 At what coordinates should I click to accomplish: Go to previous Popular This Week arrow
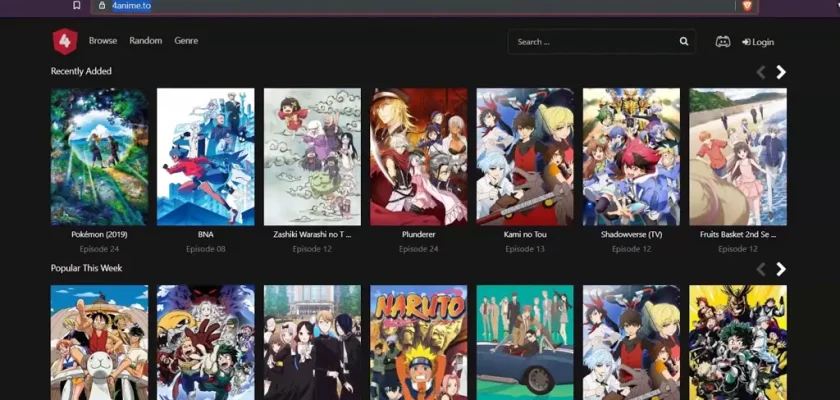click(x=761, y=269)
